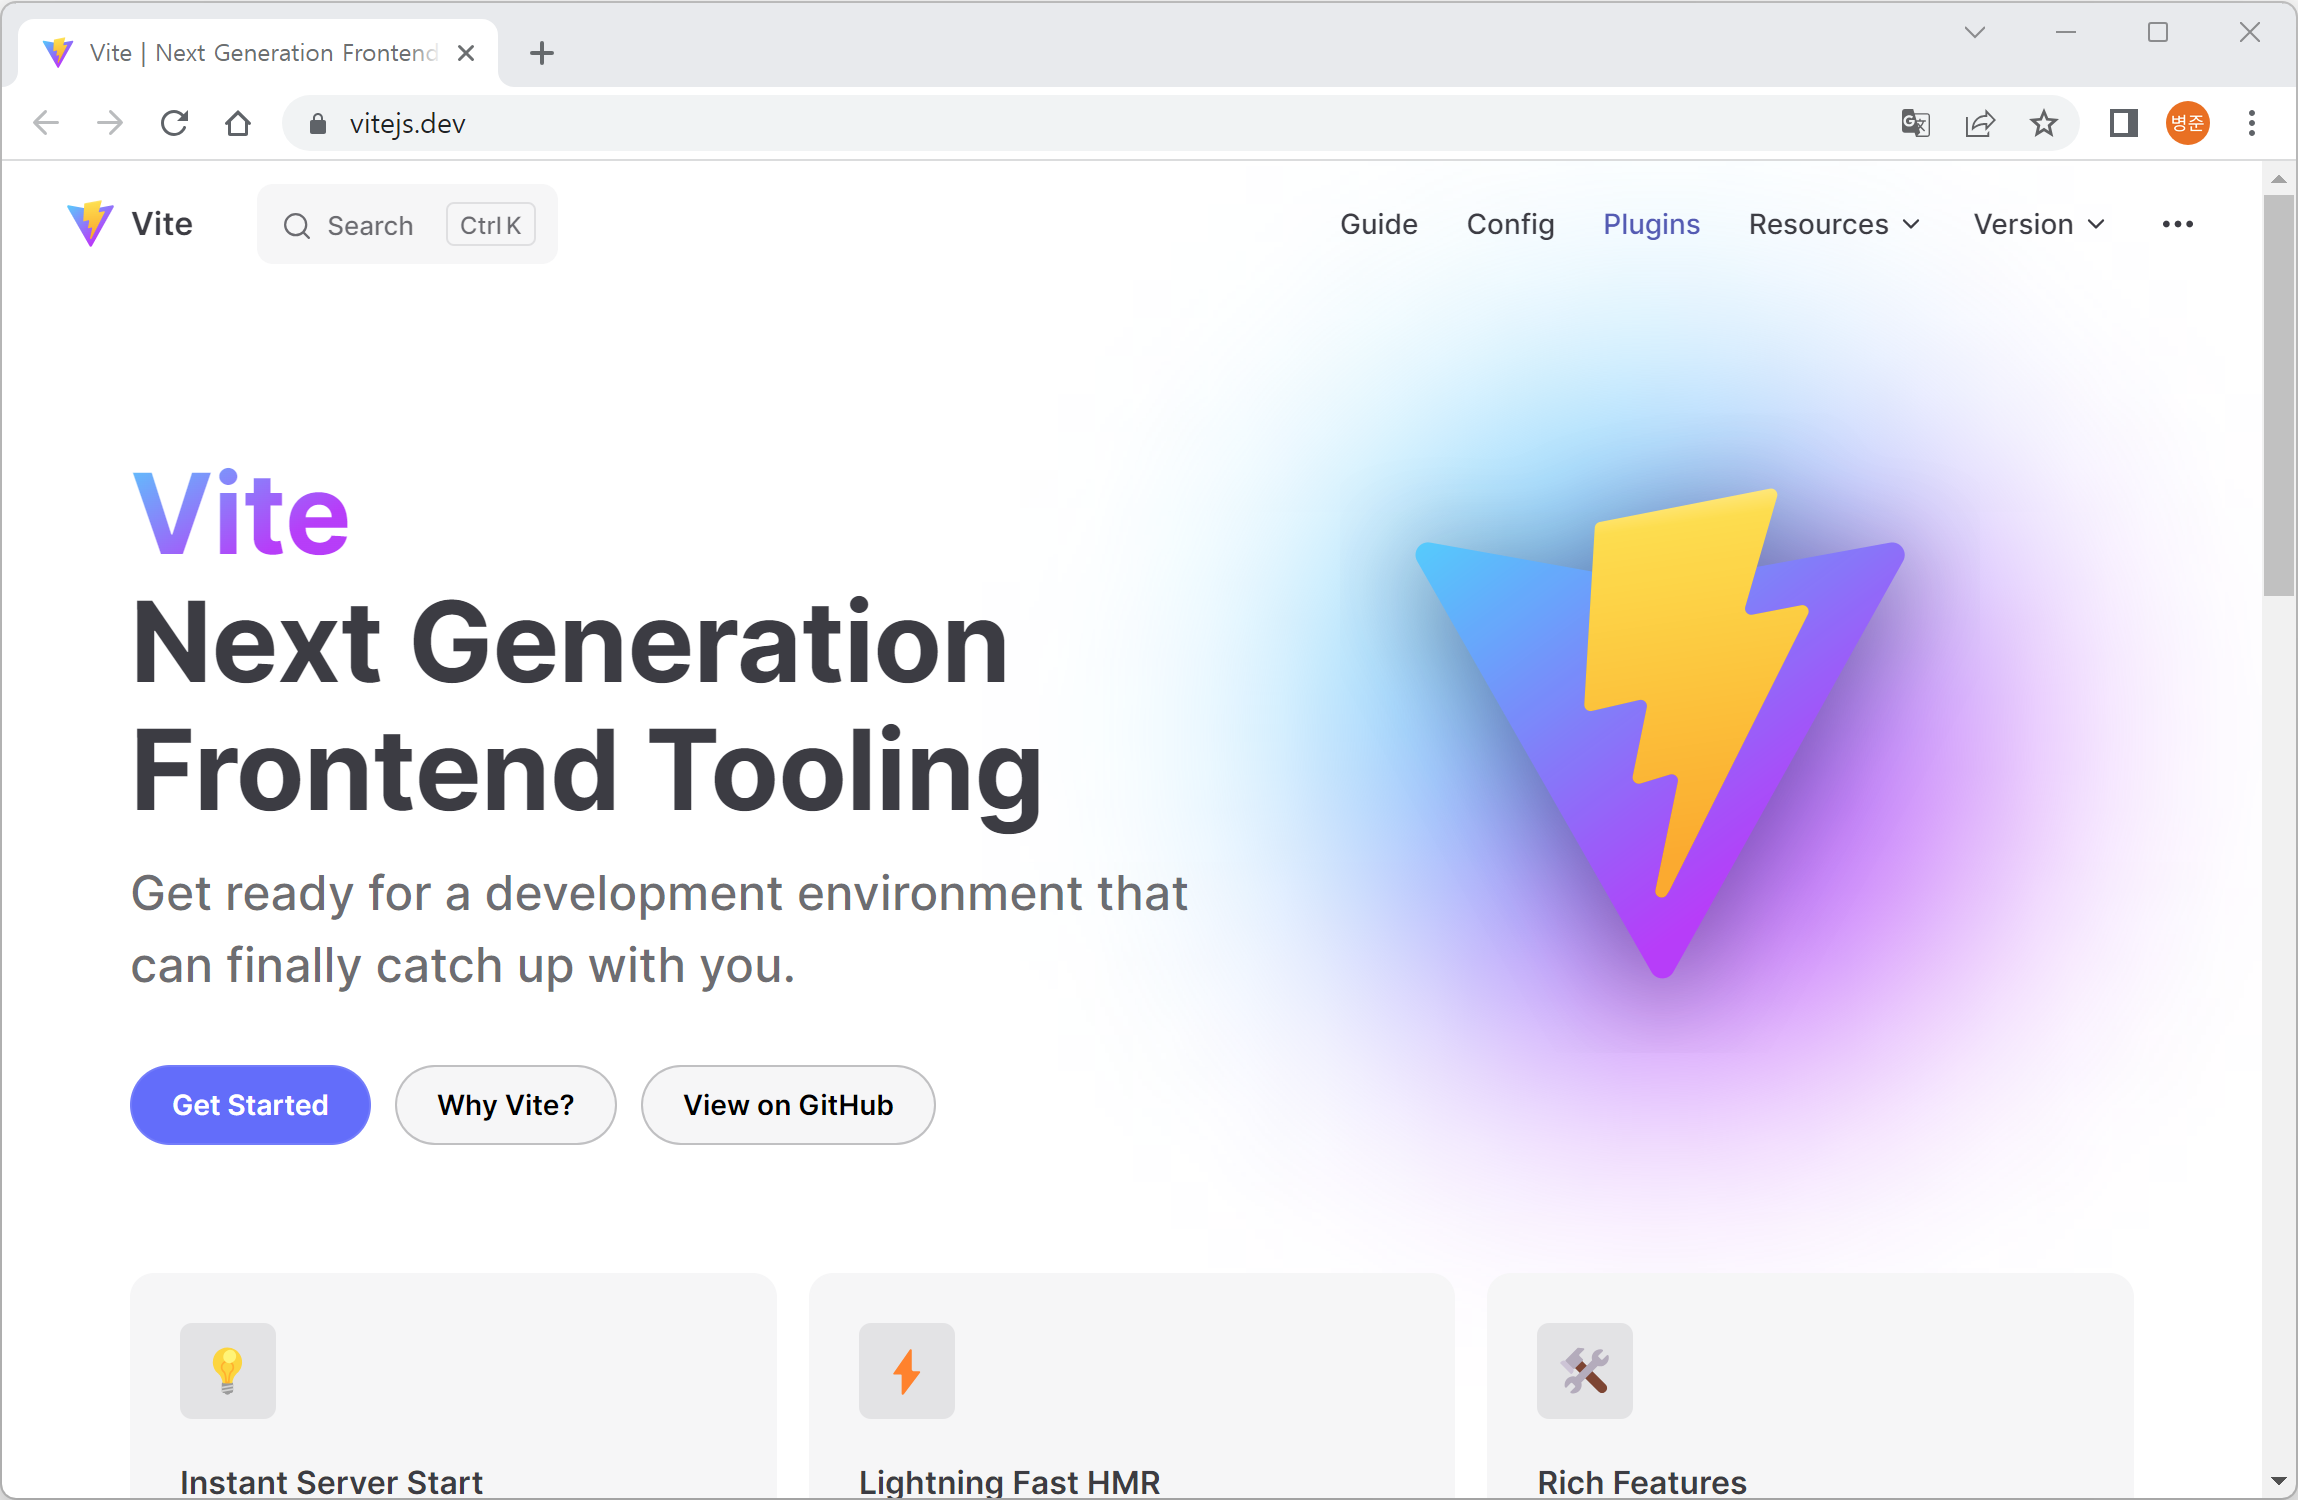Viewport: 2298px width, 1500px height.
Task: Click the Get Started button
Action: pos(250,1104)
